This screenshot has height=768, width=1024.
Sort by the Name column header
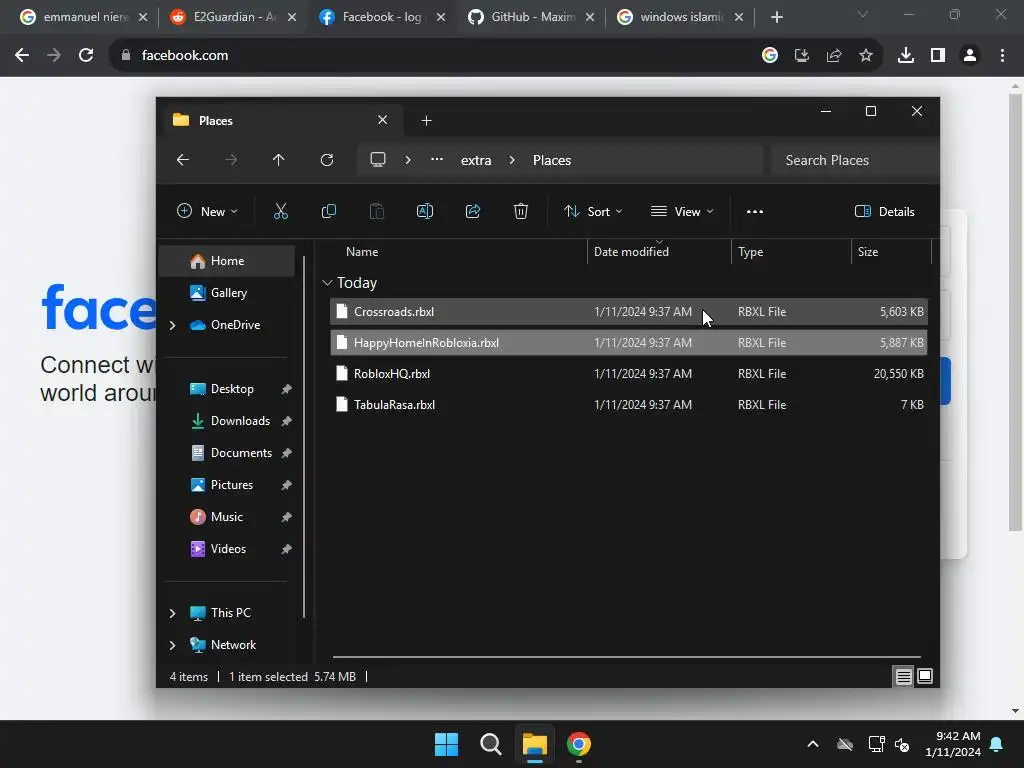[362, 252]
